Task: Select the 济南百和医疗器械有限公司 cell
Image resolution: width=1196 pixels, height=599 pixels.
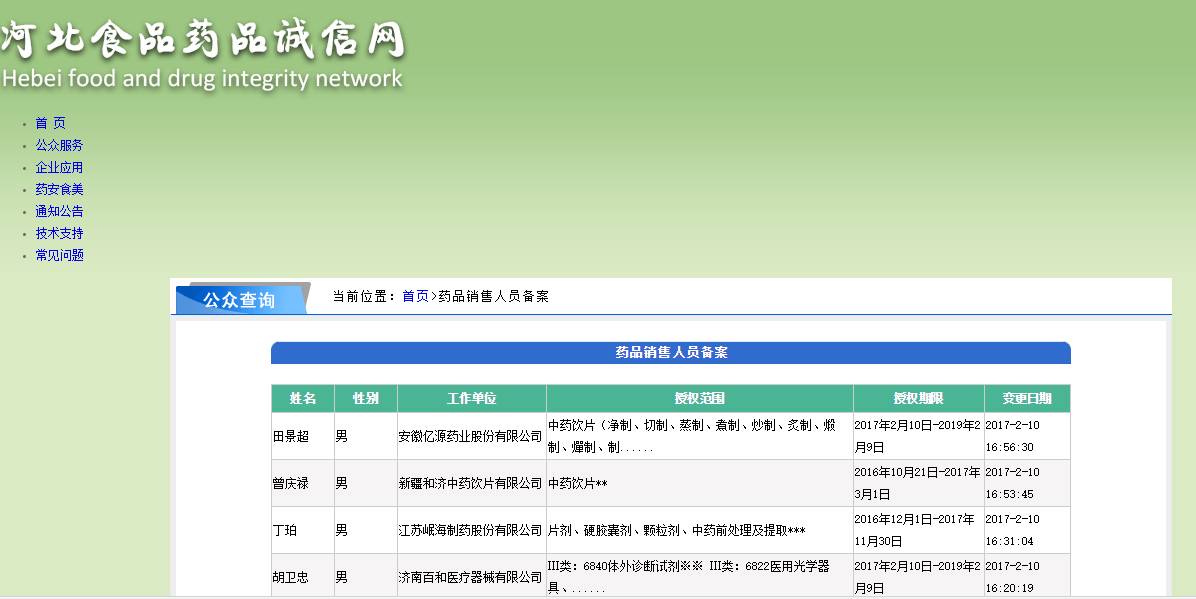Action: pyautogui.click(x=470, y=577)
